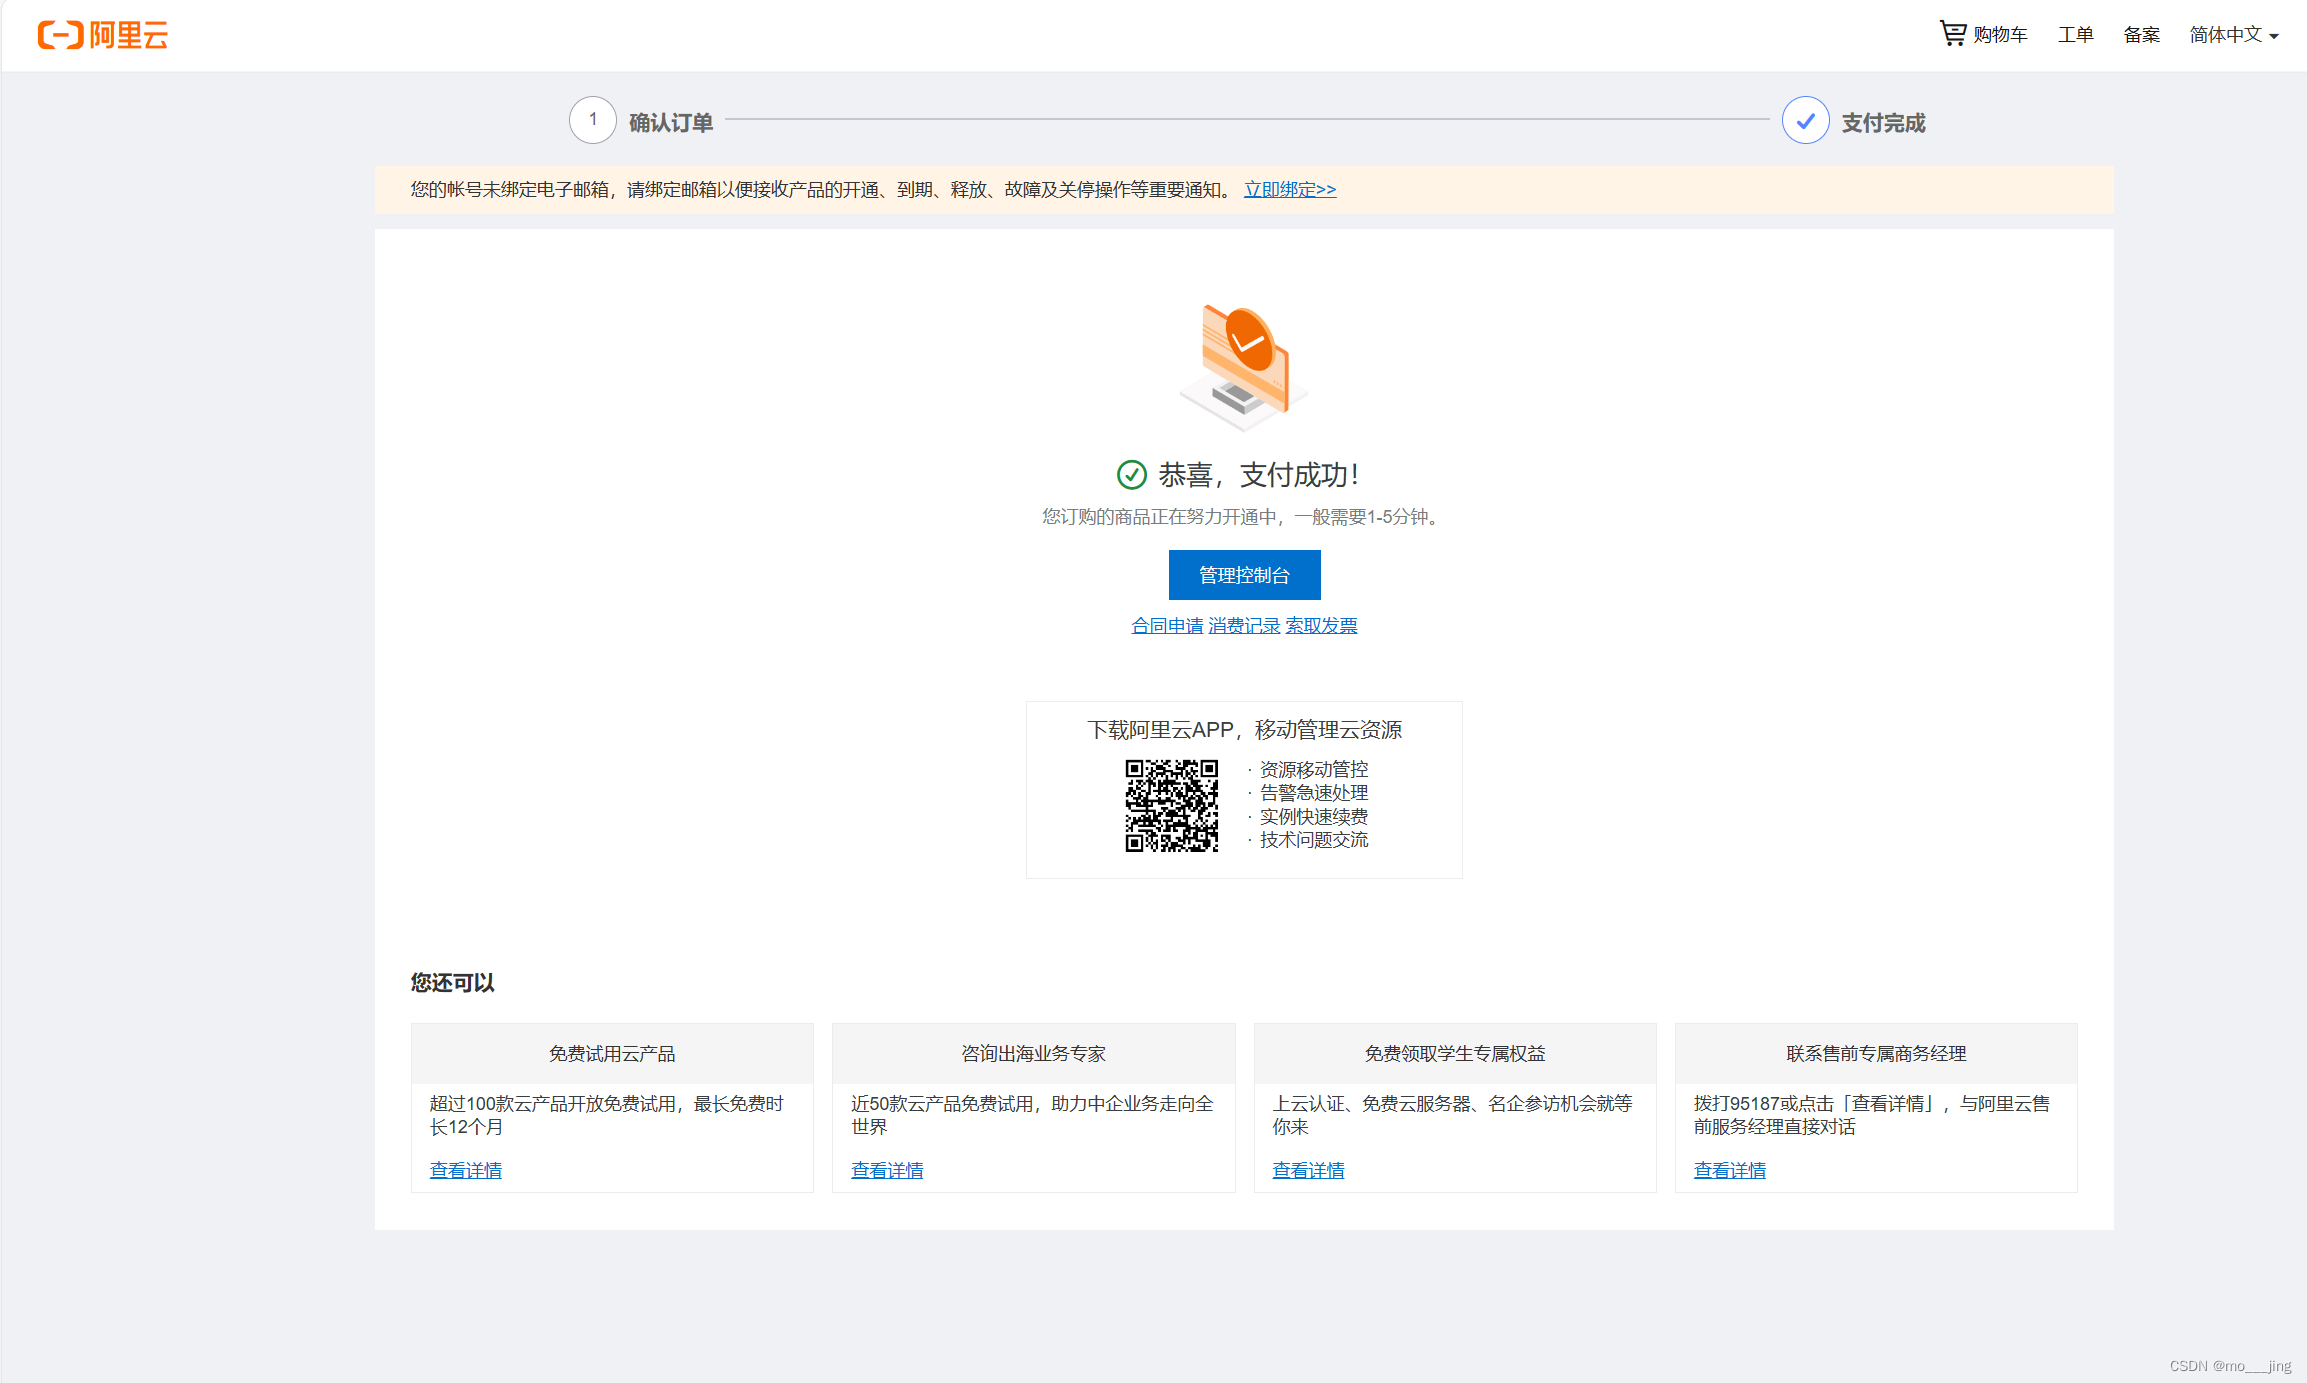Click the 管理控制台 button
2307x1383 pixels.
(1244, 575)
